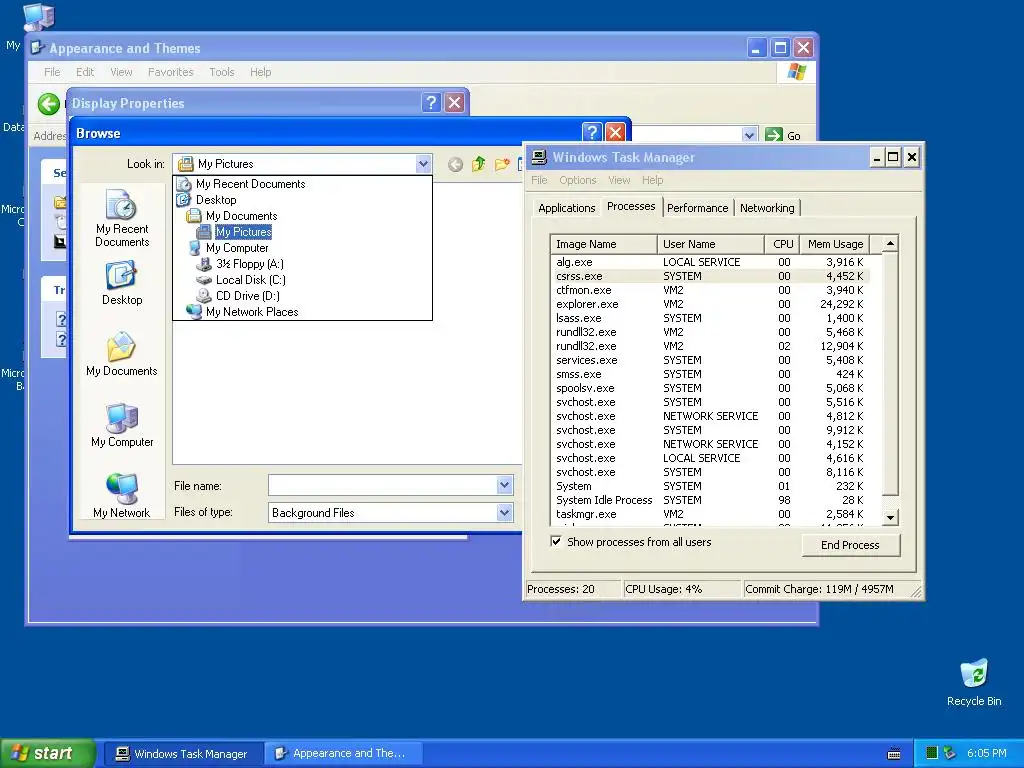Click into the File name field
1024x768 pixels.
pos(382,485)
